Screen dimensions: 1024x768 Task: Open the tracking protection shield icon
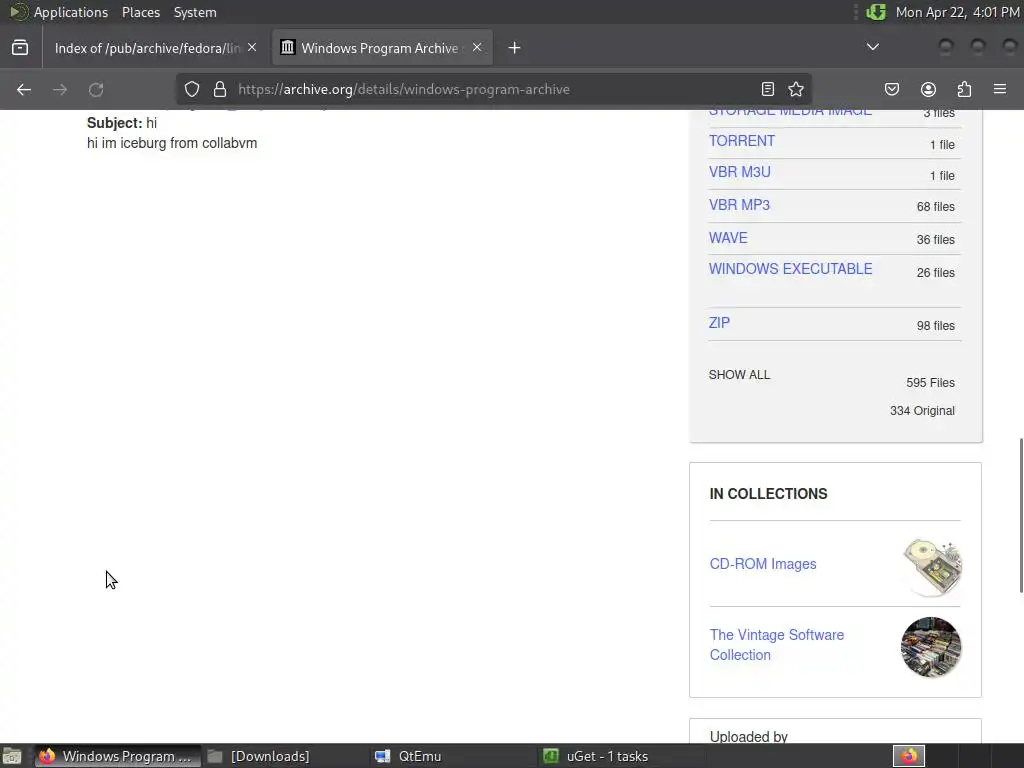191,89
